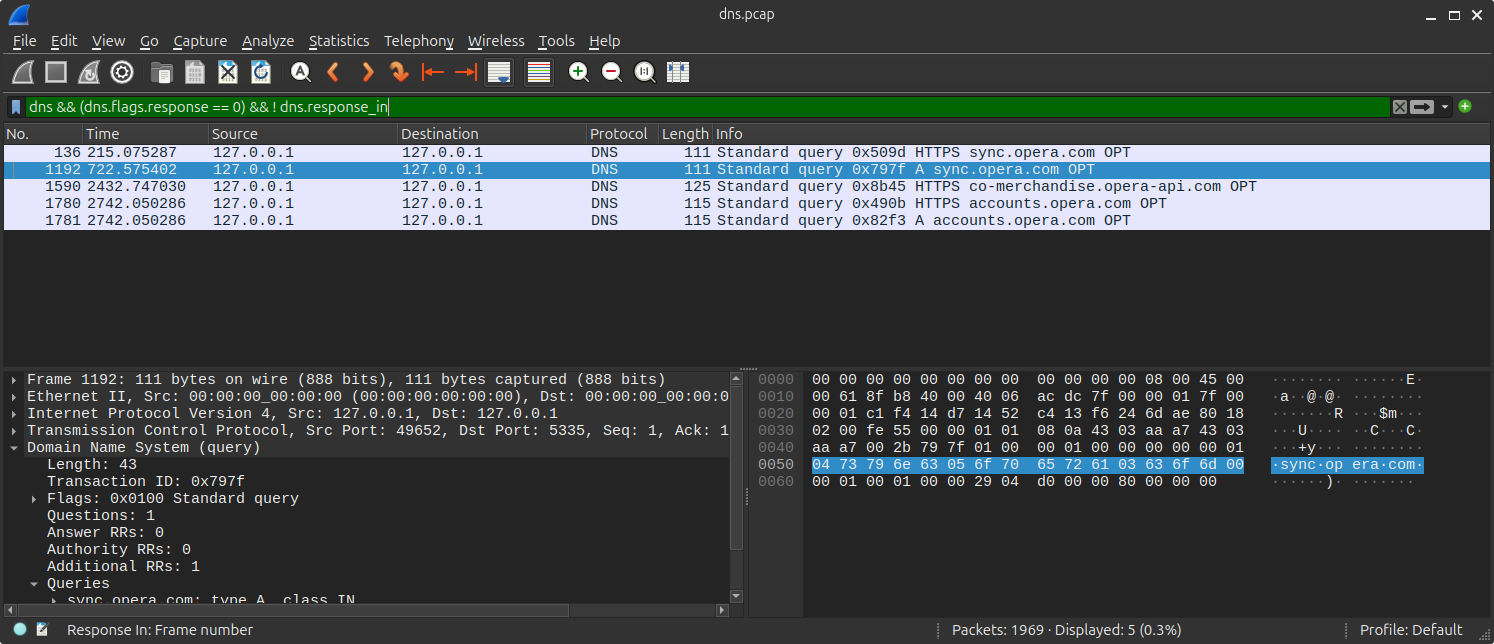Open the Go menu

(149, 41)
